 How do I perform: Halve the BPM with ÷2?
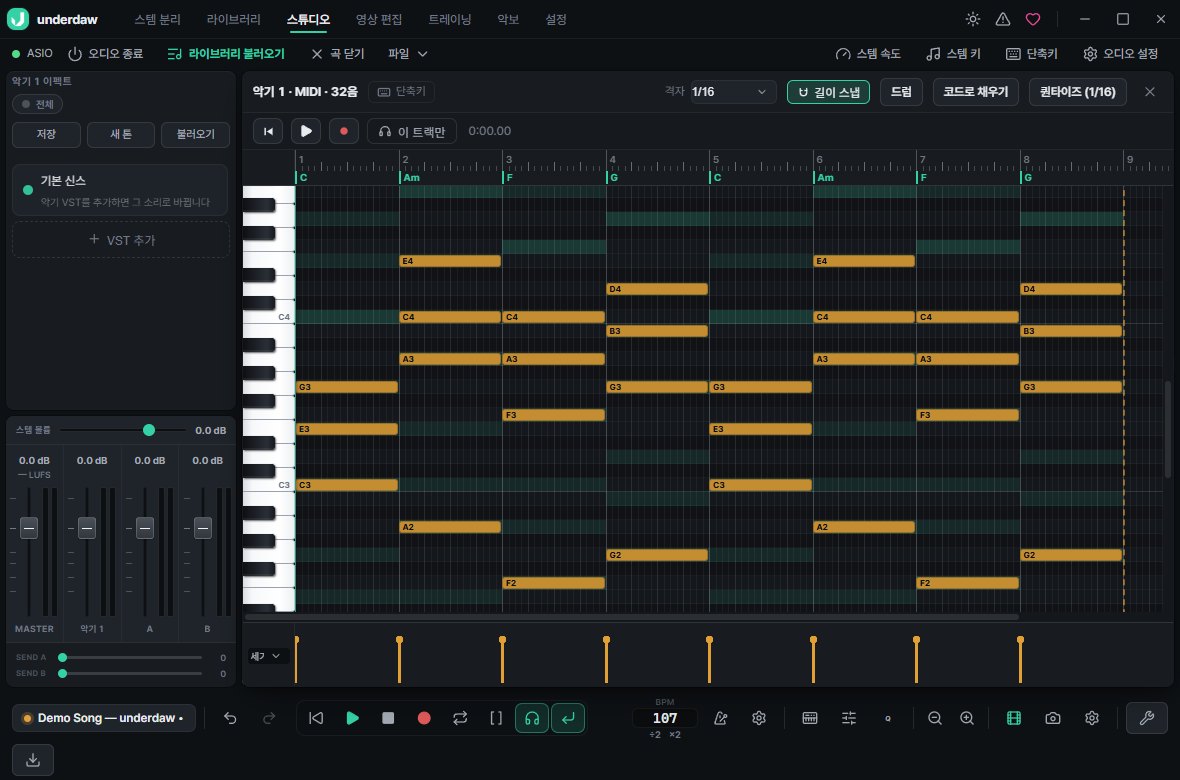coord(655,735)
